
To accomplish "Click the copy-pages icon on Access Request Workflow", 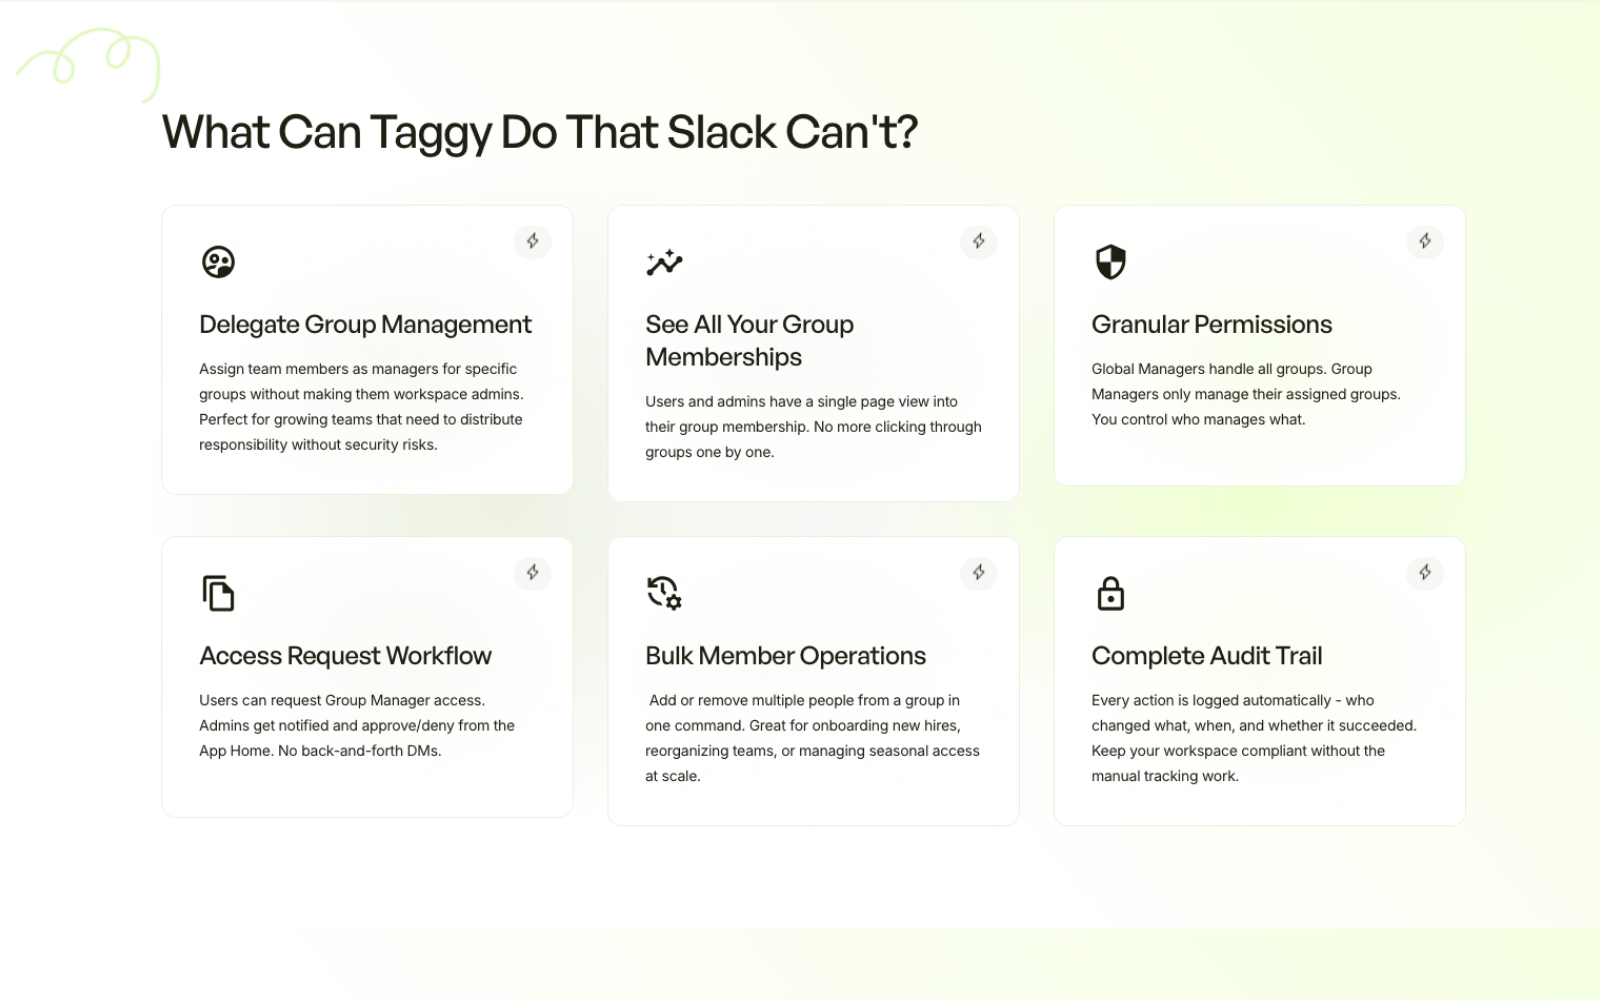I will tap(218, 592).
